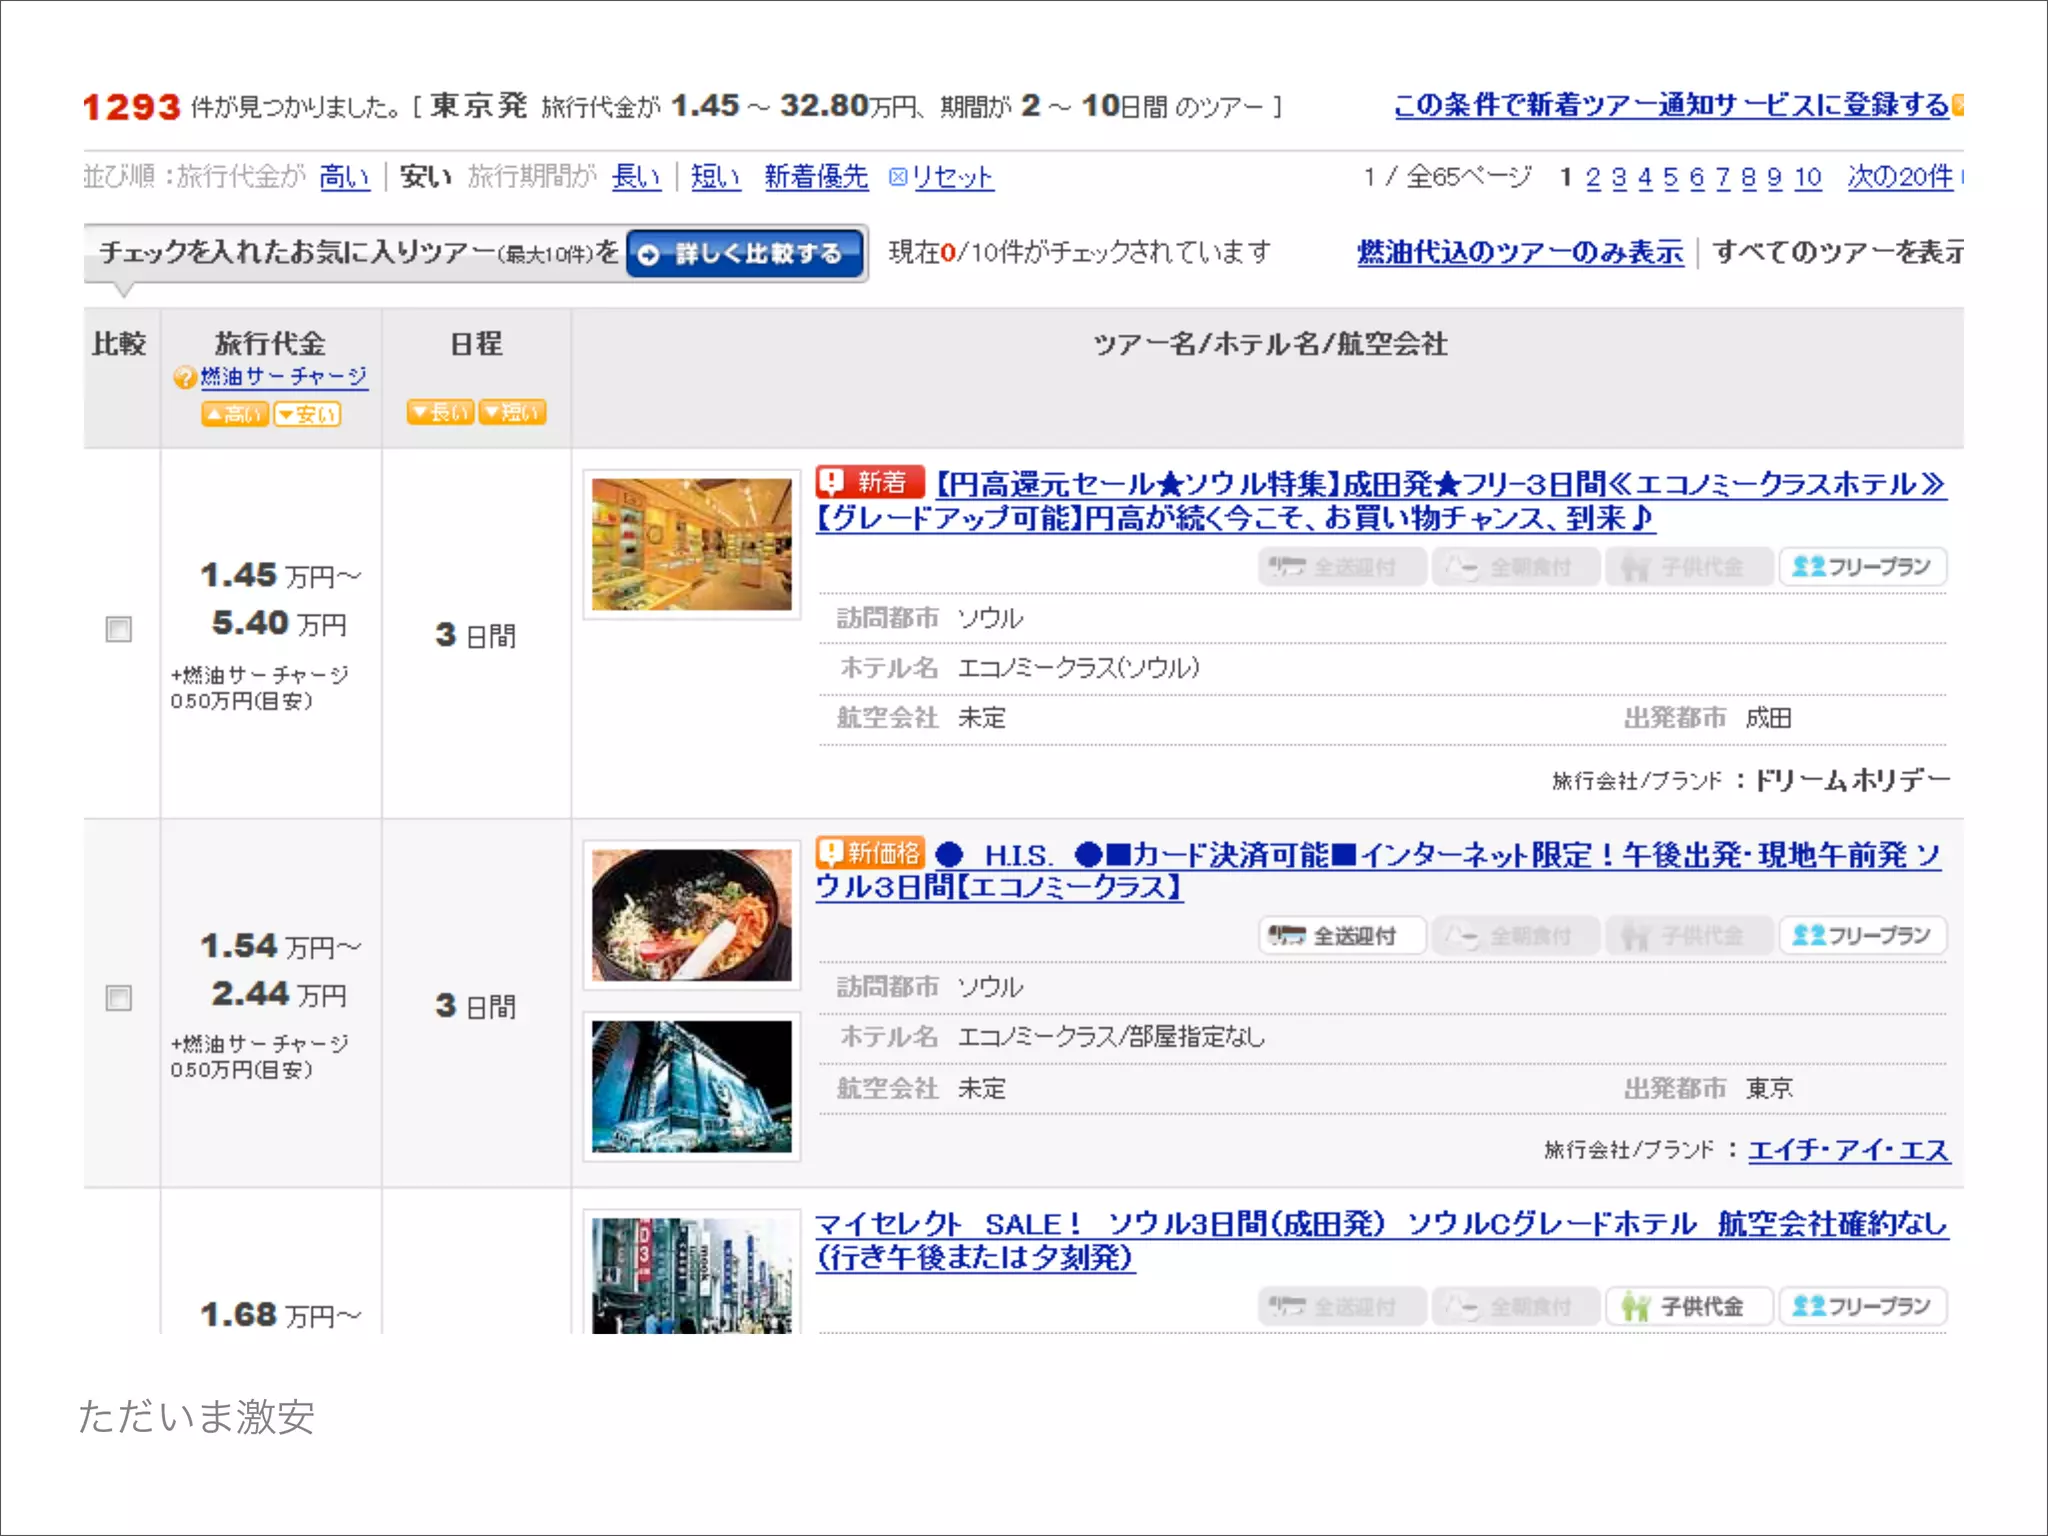
Task: Check the compare box for 1.45万円 tour
Action: [119, 629]
